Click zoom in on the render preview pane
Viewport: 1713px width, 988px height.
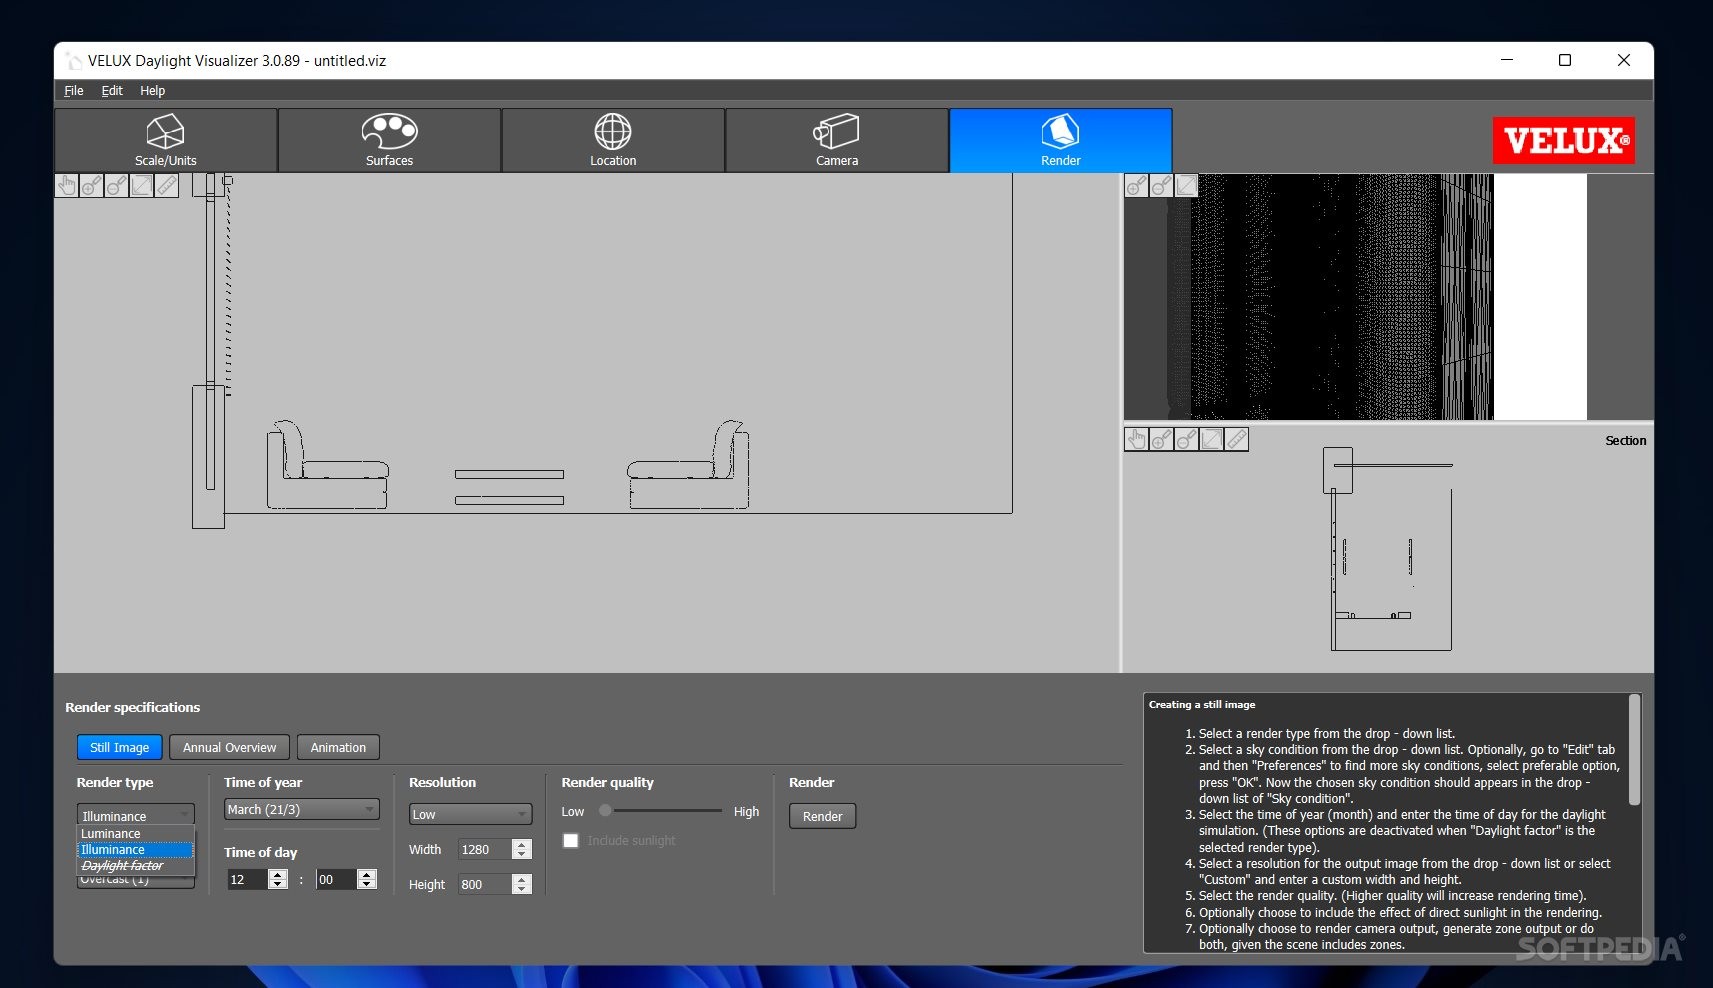(x=1137, y=186)
